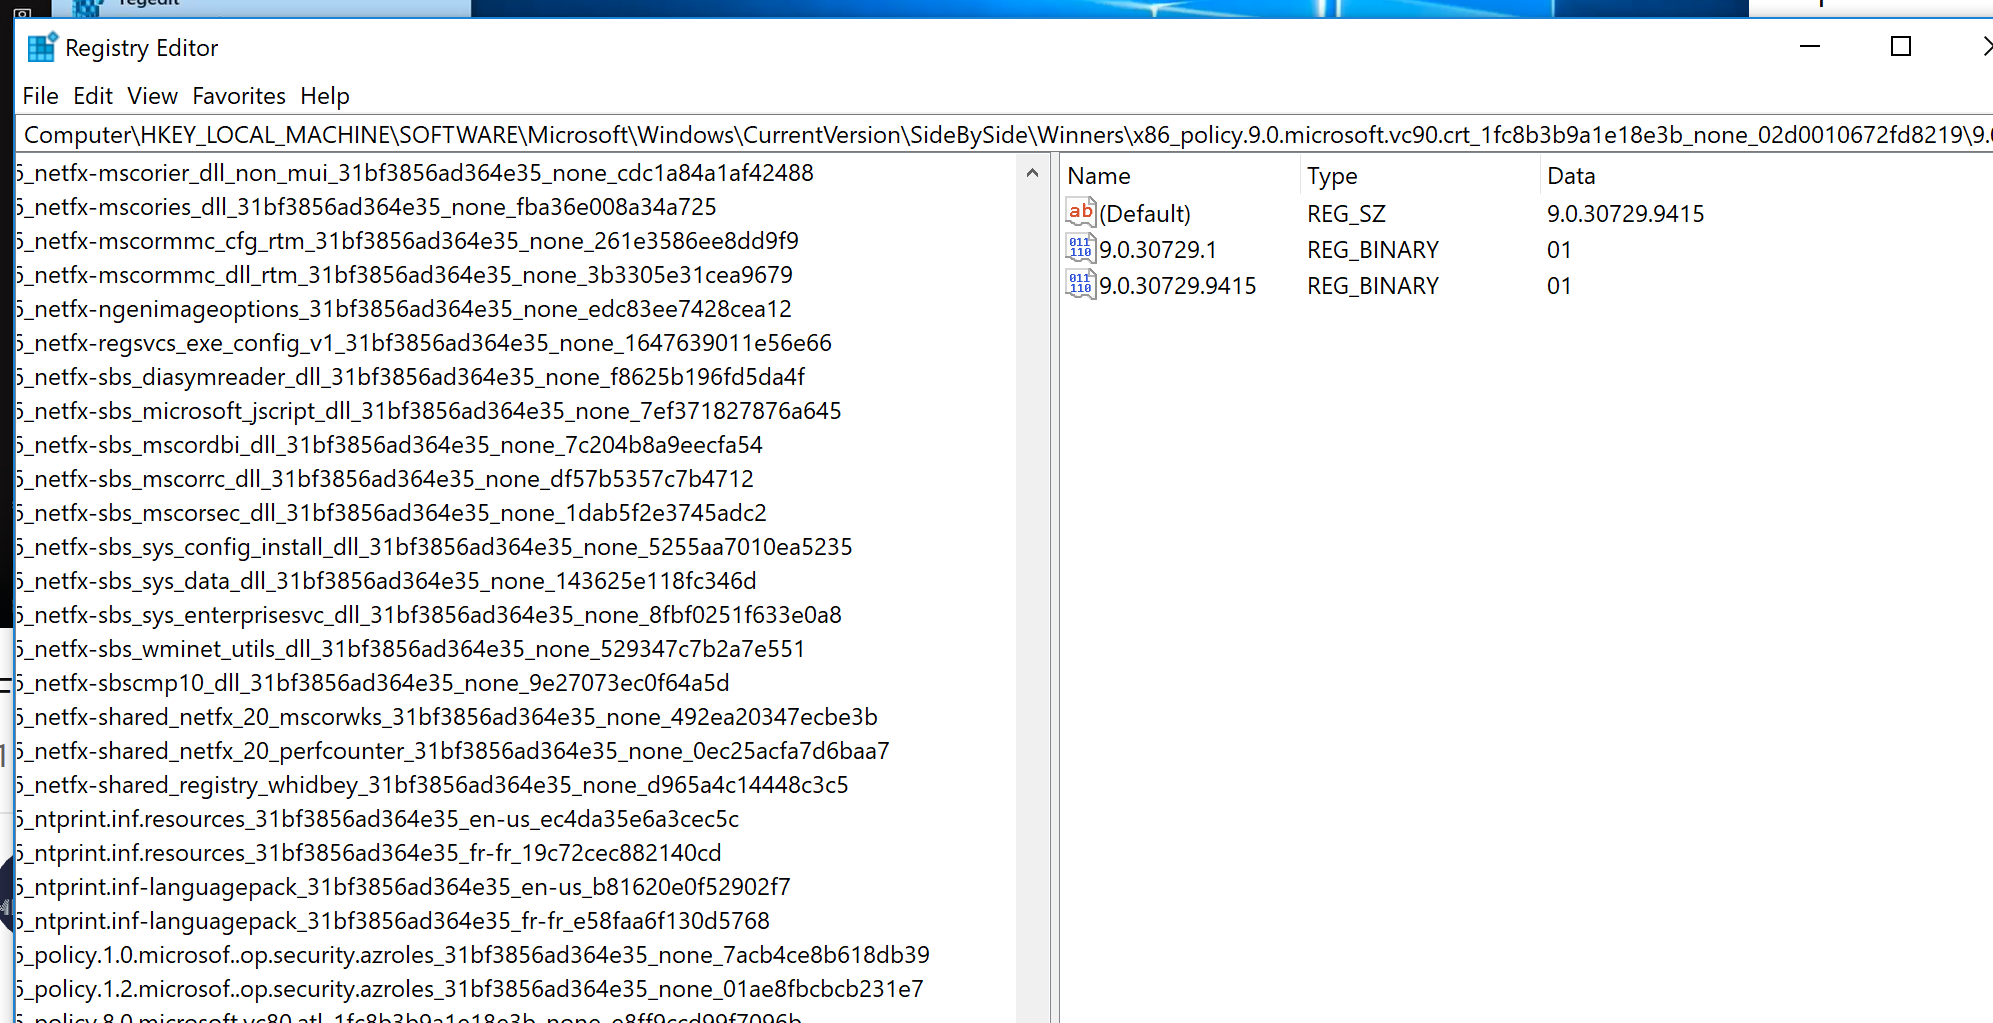Select policy.1.0 azroles tree key
This screenshot has width=1993, height=1023.
tap(473, 955)
